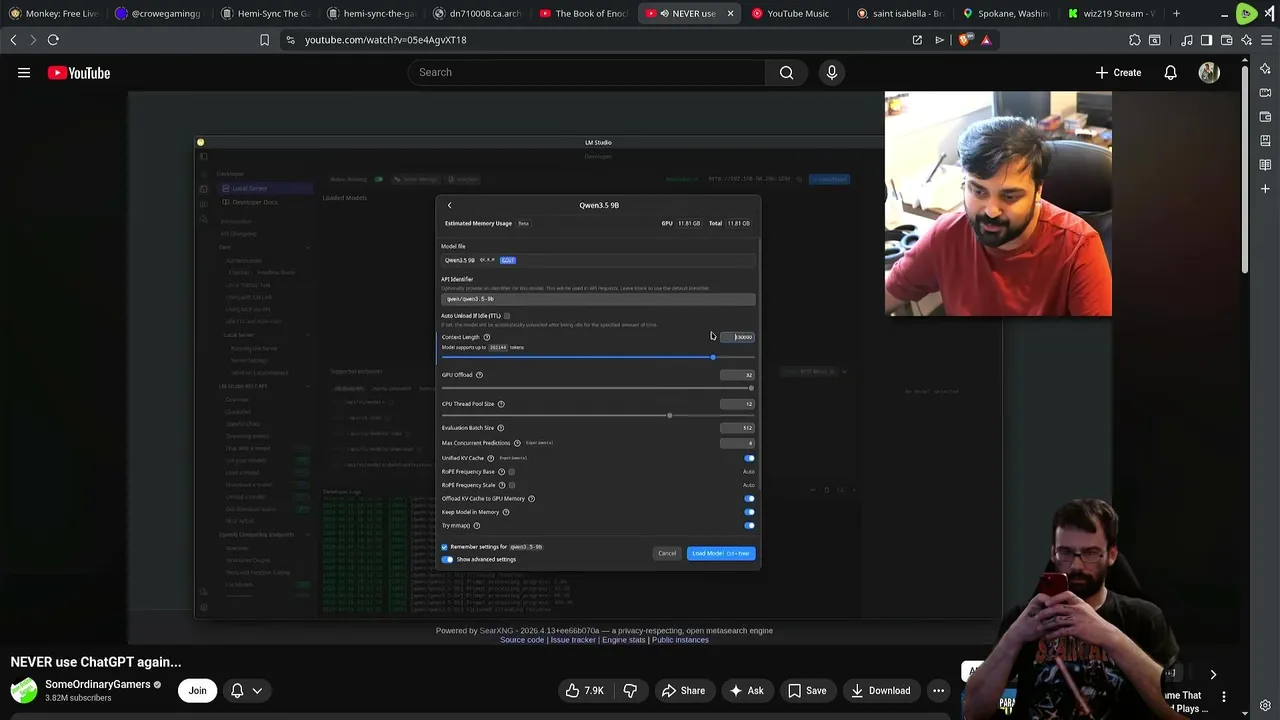The width and height of the screenshot is (1280, 720).
Task: Open the more actions three-dot button
Action: [x=938, y=690]
